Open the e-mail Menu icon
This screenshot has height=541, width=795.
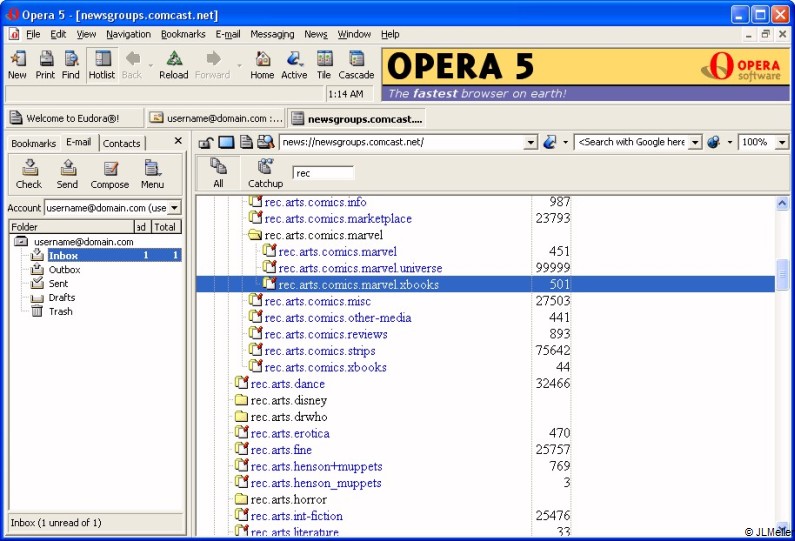152,174
